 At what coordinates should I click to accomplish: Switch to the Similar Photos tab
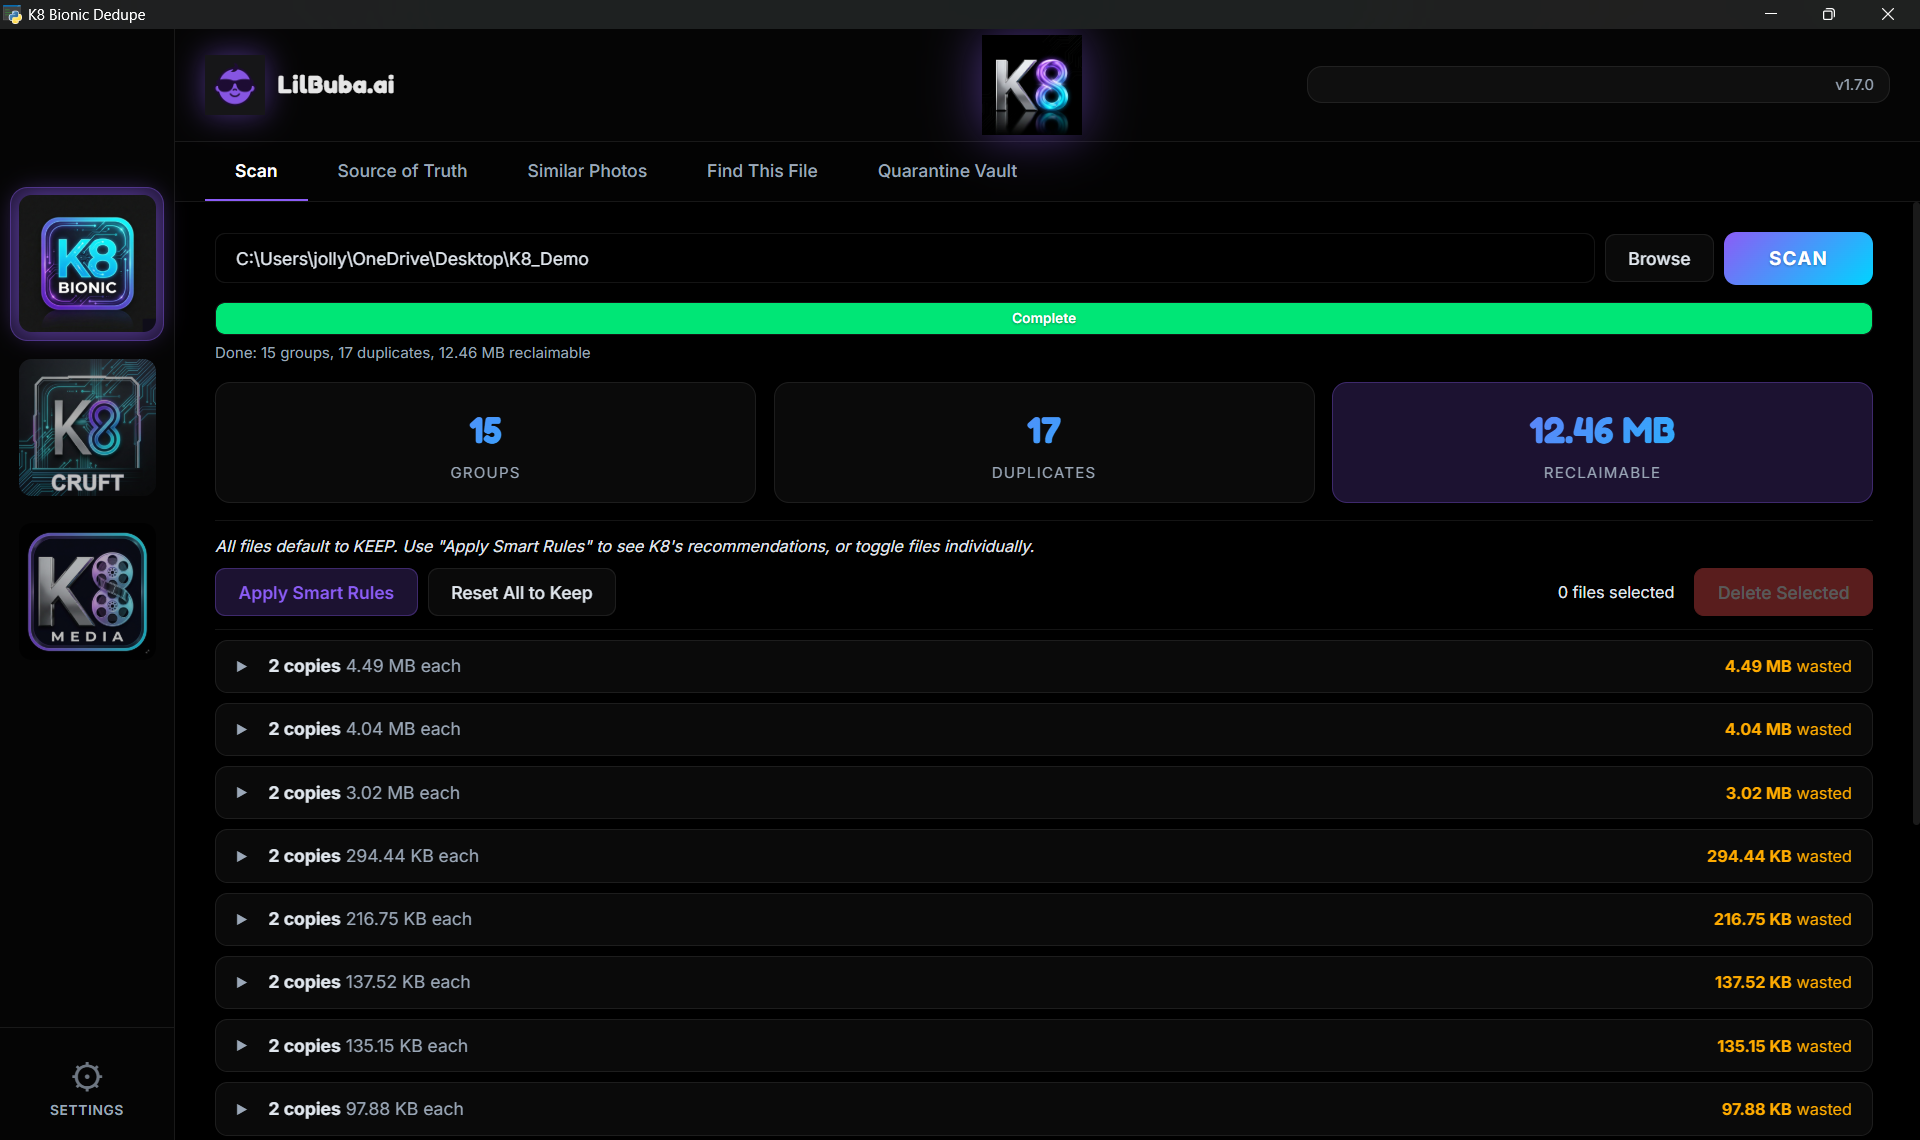tap(587, 171)
